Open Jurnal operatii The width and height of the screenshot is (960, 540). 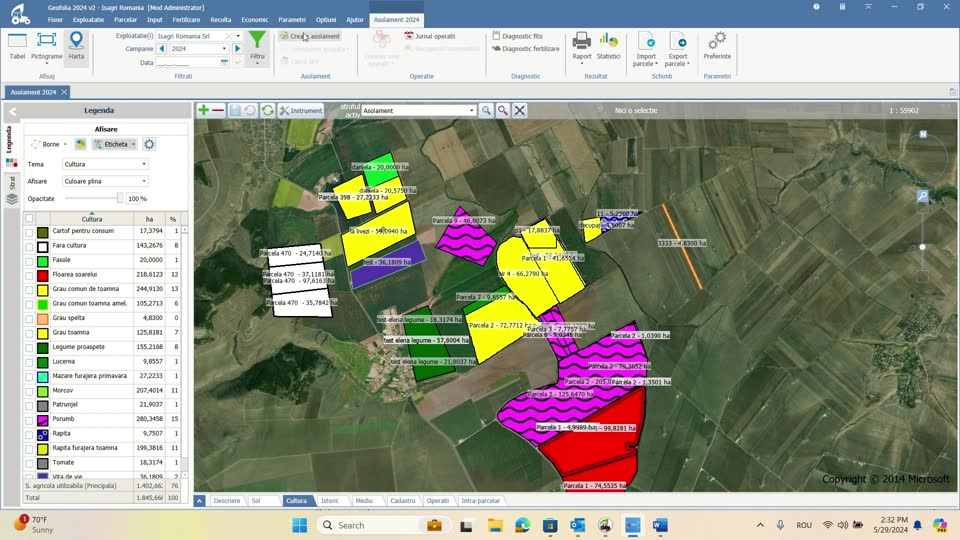pyautogui.click(x=430, y=36)
